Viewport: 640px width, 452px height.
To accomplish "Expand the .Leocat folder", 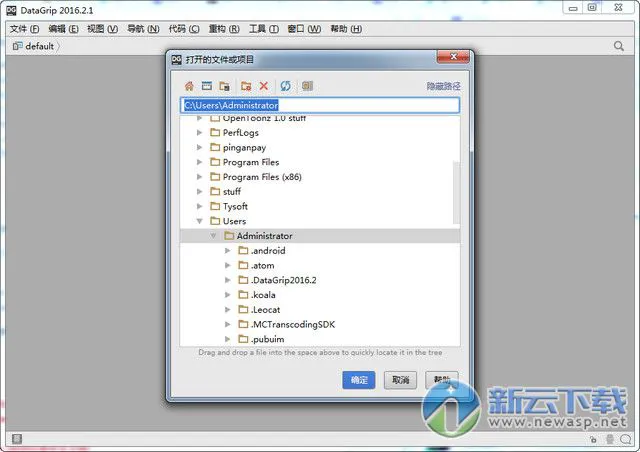I will tap(228, 309).
